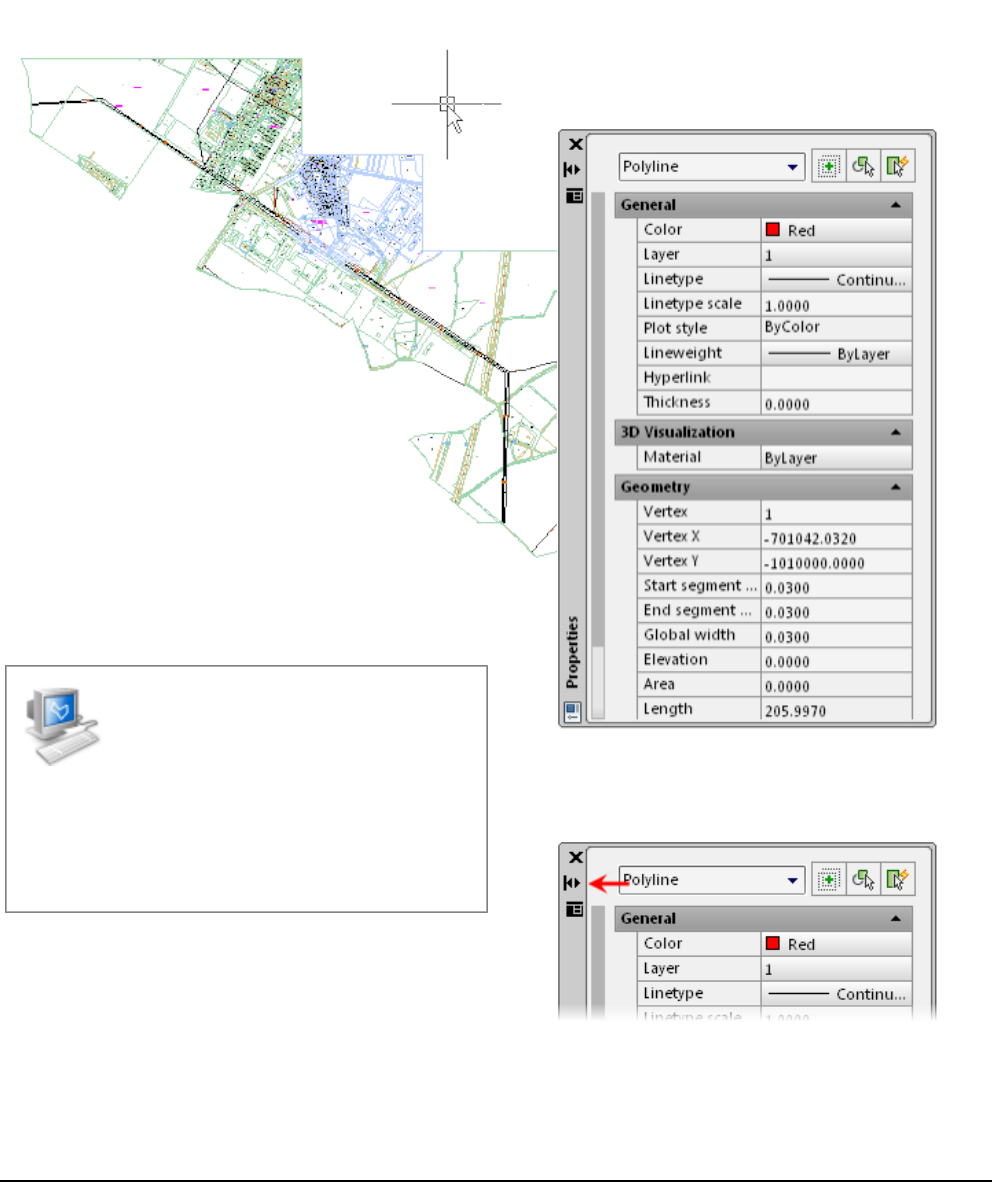The height and width of the screenshot is (1182, 992).
Task: Edit the Global width value 0.0300
Action: [x=836, y=636]
